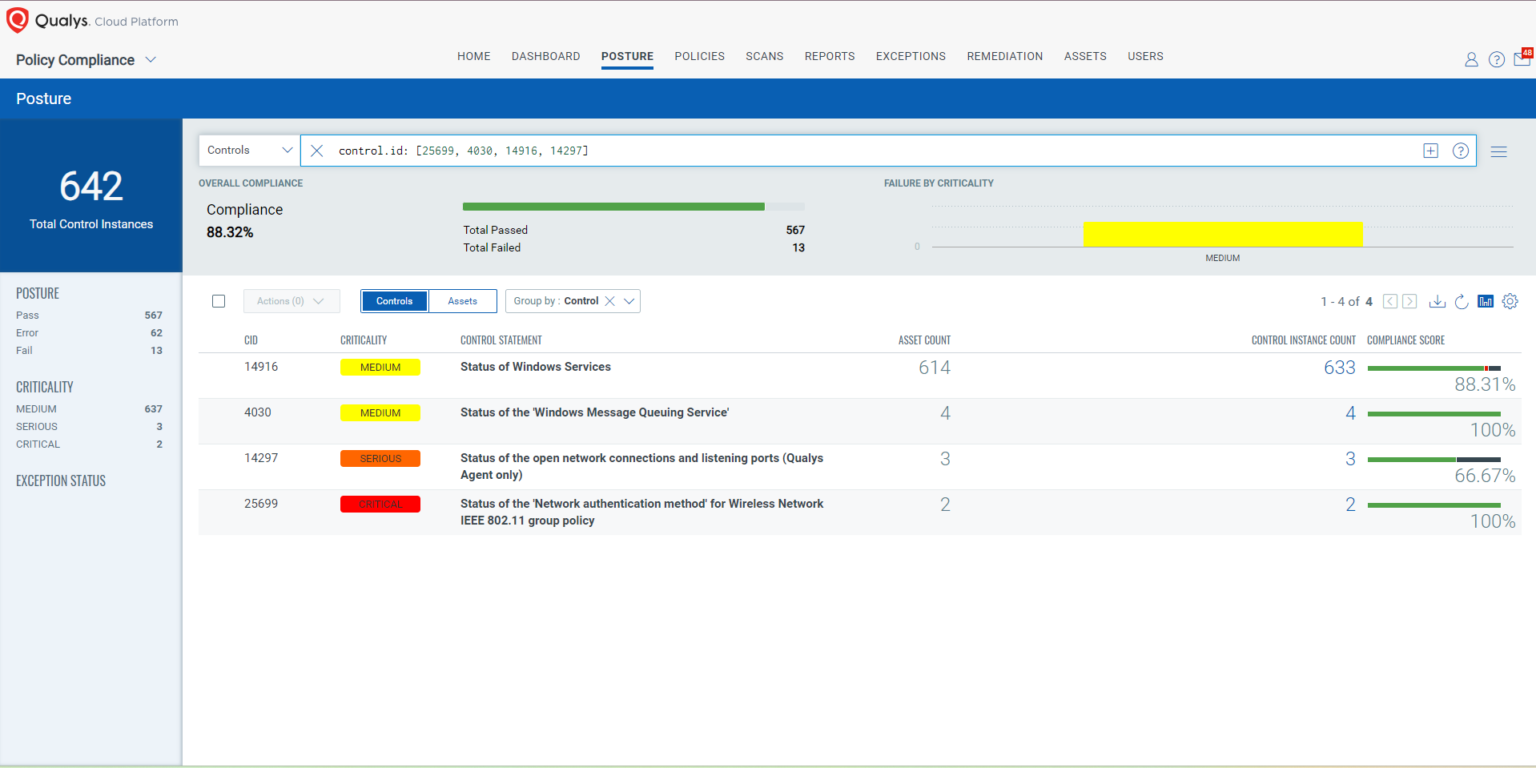Select the checkbox above the controls table
1536x768 pixels.
click(x=219, y=300)
